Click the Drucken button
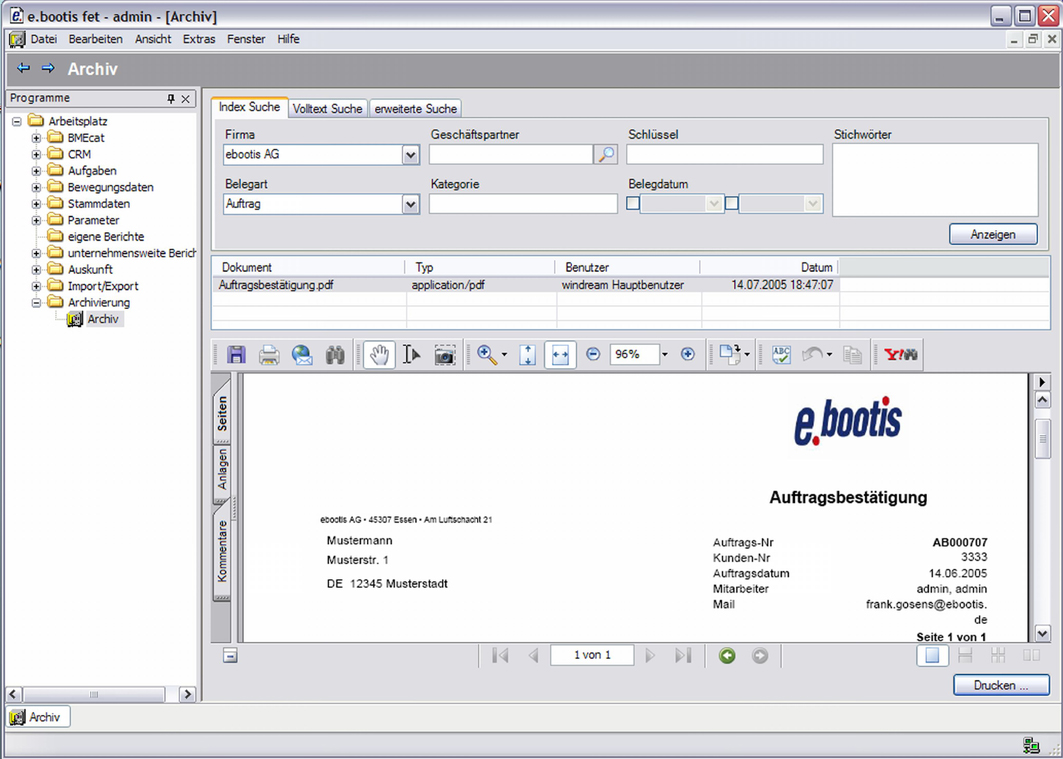 1001,685
